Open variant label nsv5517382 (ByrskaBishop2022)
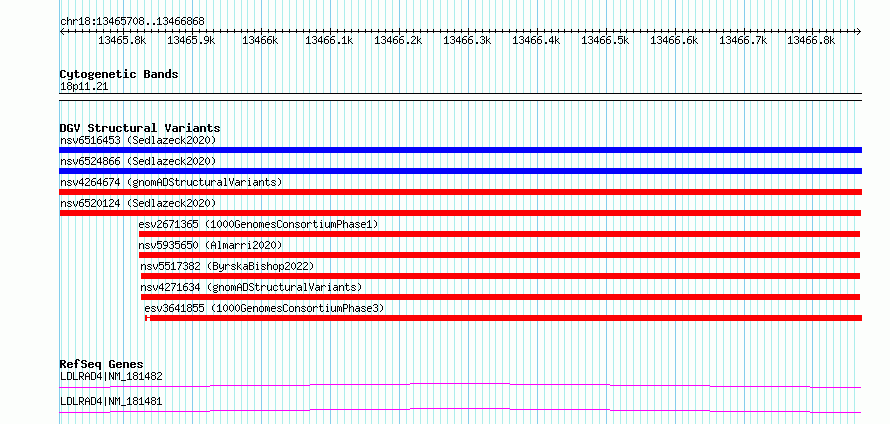The width and height of the screenshot is (890, 424). [227, 266]
